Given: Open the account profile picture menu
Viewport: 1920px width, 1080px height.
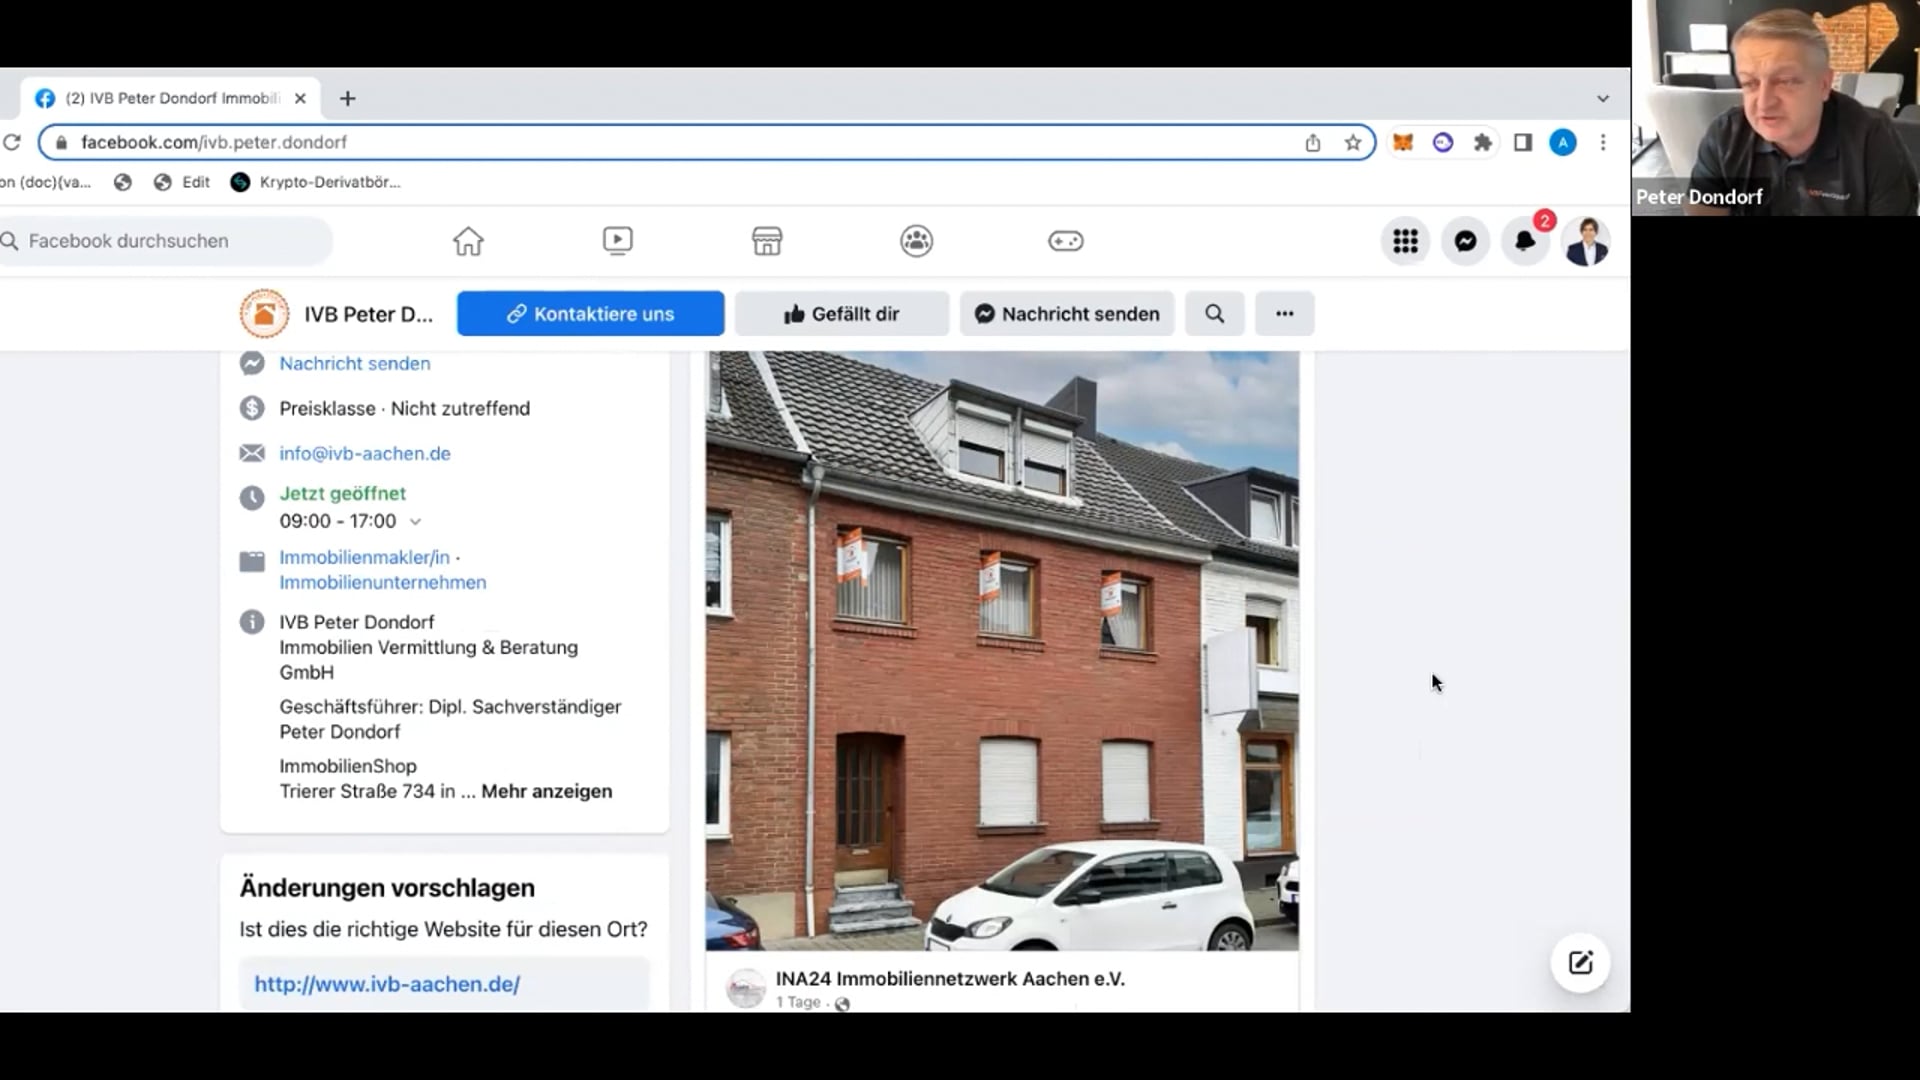Looking at the screenshot, I should click(x=1586, y=241).
